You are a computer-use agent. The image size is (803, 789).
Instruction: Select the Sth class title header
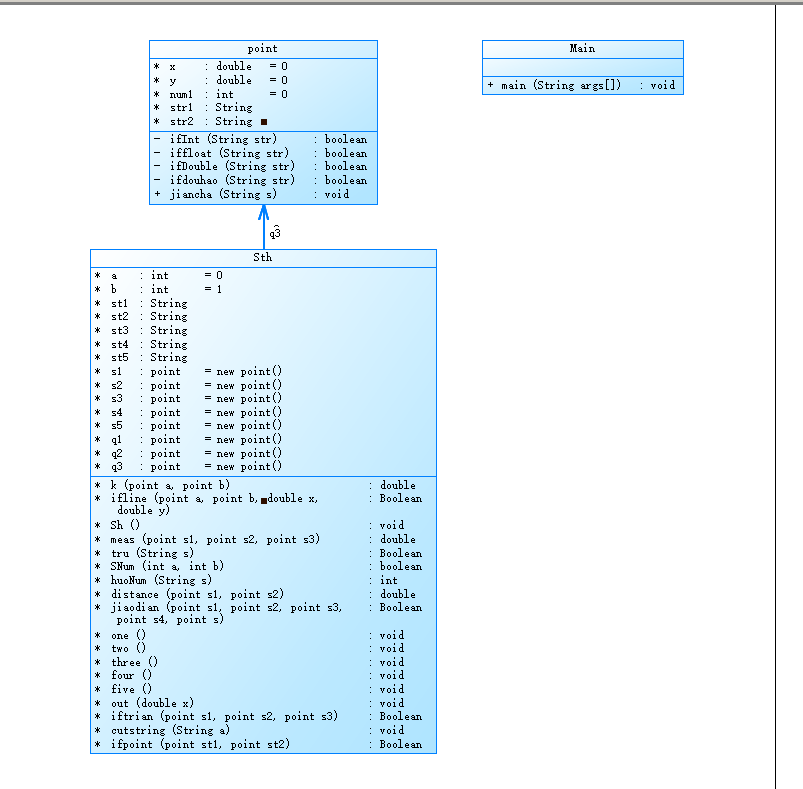263,258
